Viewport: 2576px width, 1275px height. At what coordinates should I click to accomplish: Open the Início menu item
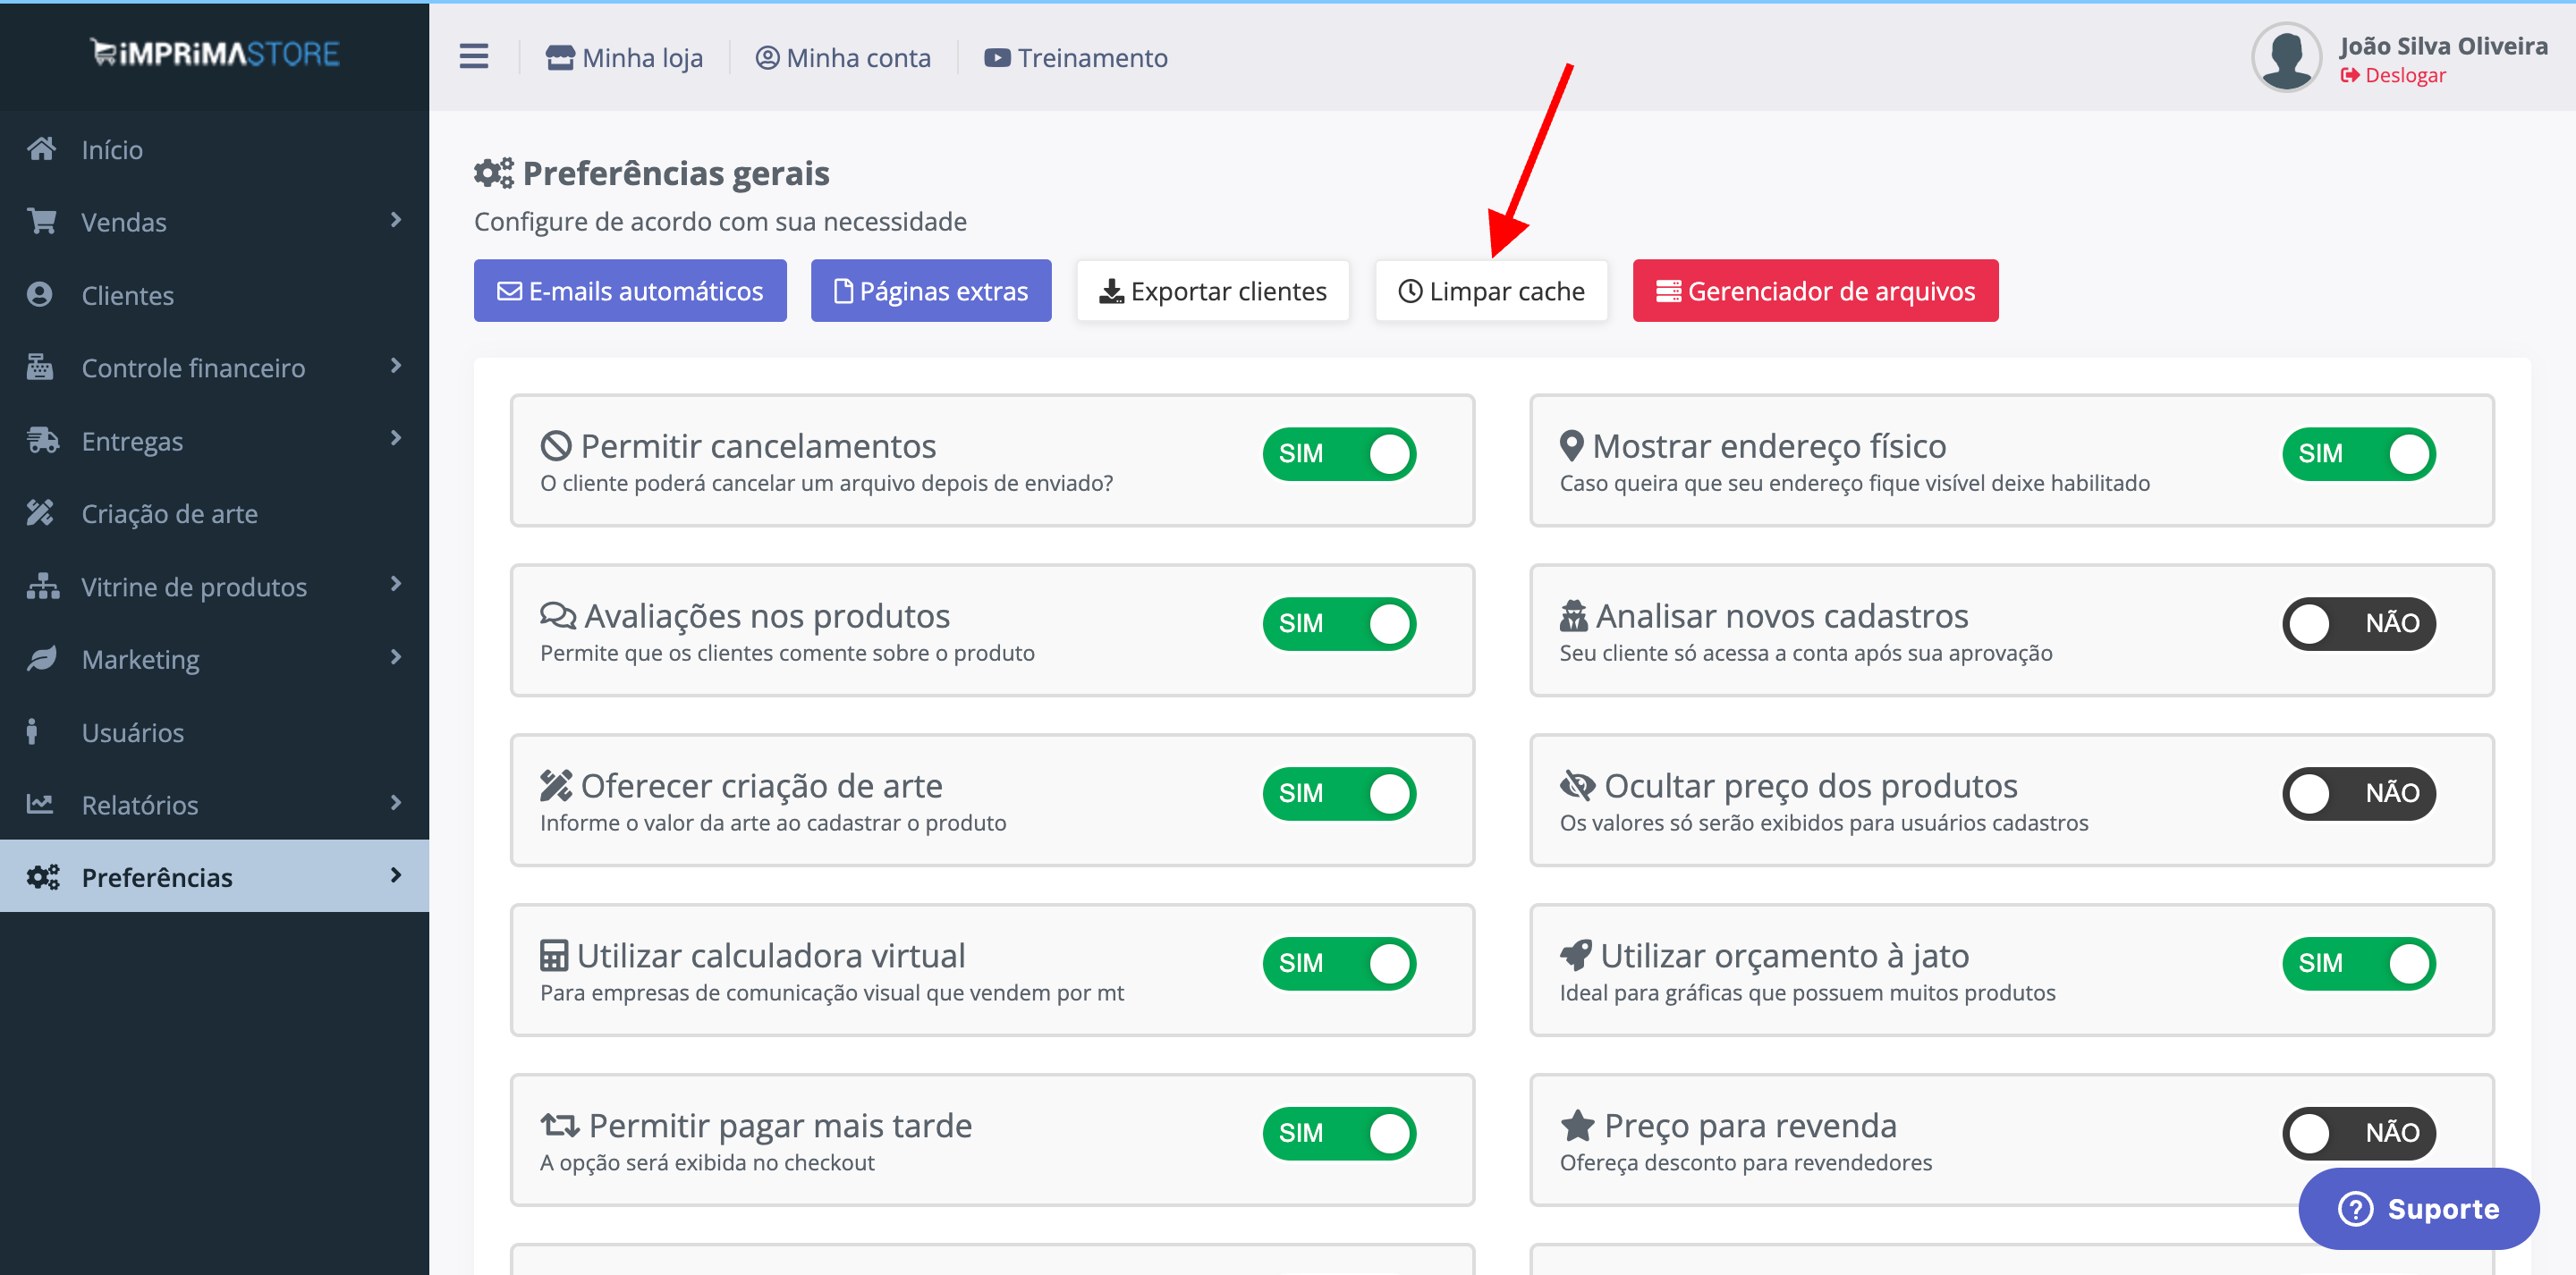point(214,149)
